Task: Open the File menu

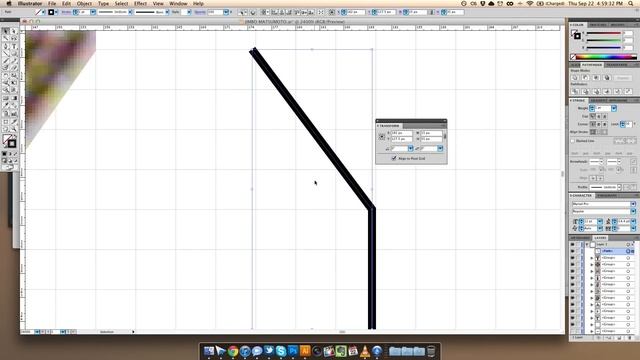Action: (52, 3)
